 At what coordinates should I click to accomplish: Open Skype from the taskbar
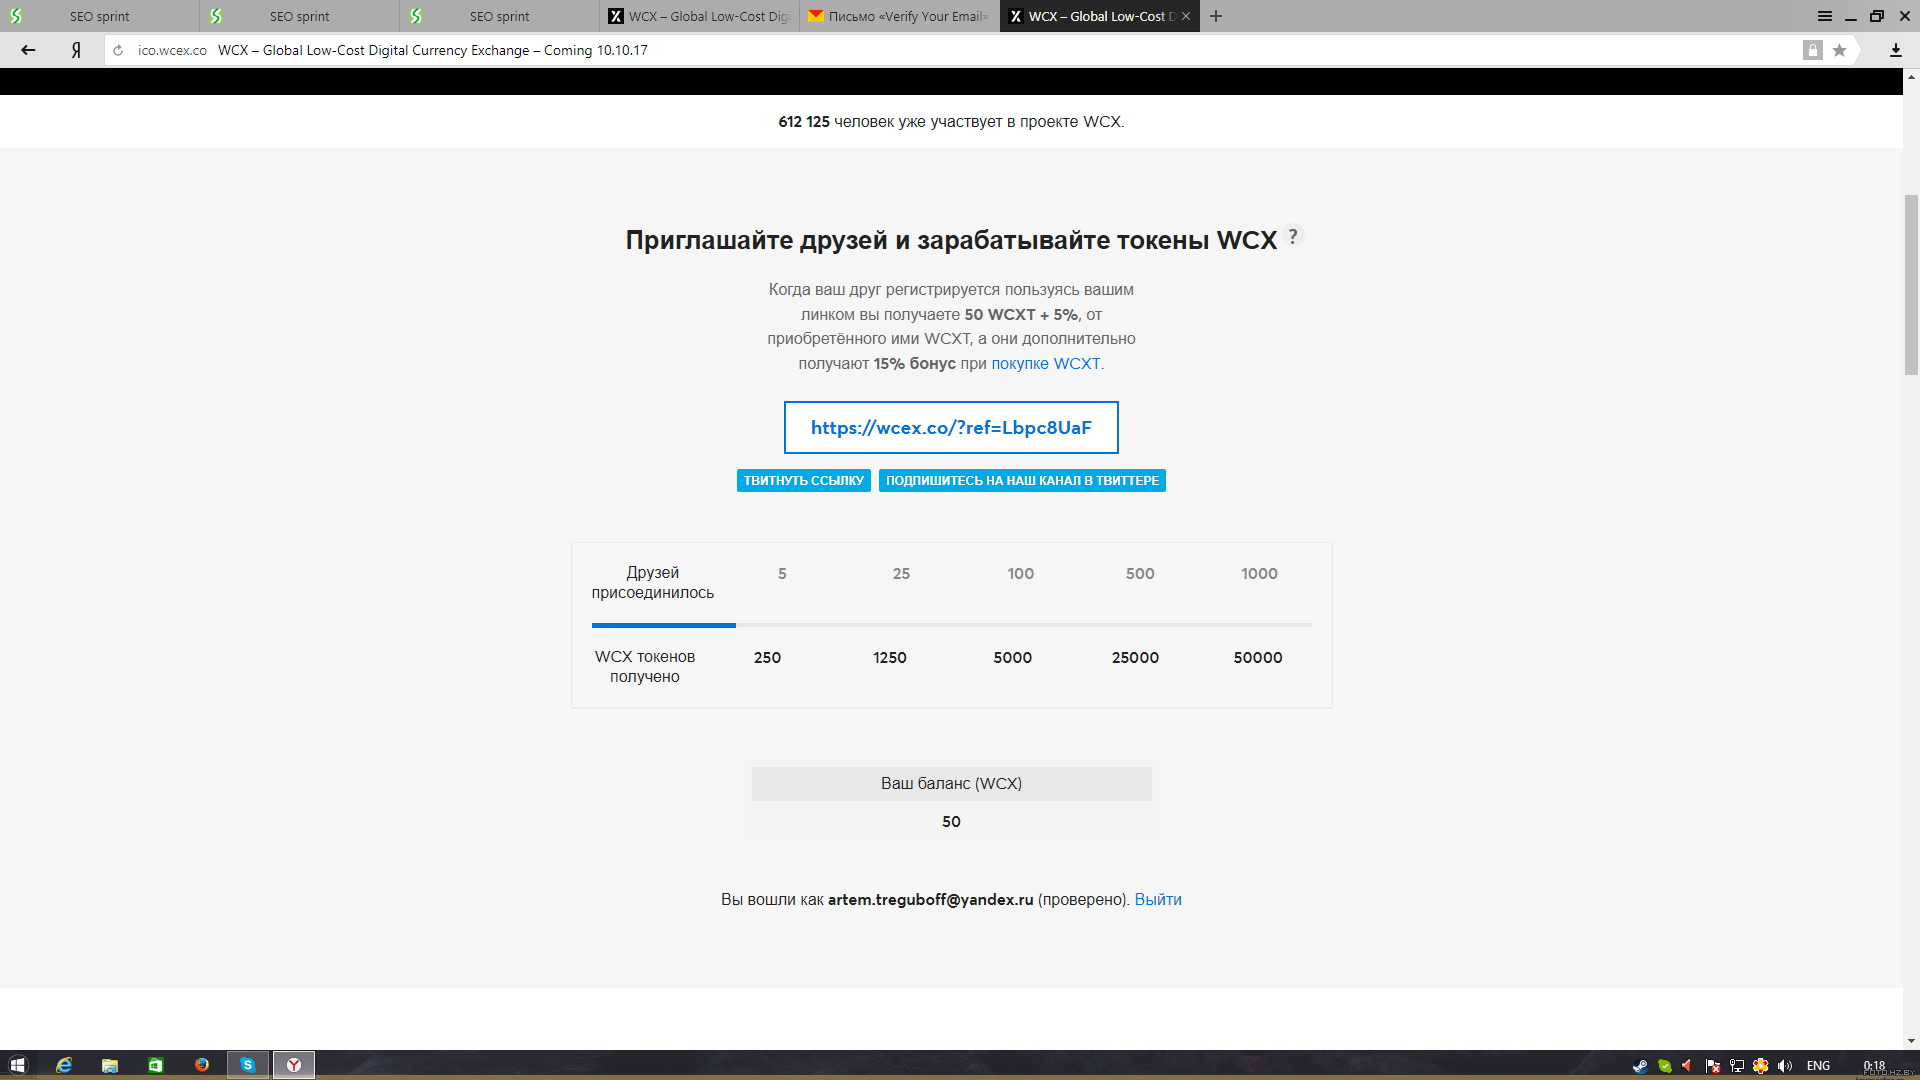[x=247, y=1065]
